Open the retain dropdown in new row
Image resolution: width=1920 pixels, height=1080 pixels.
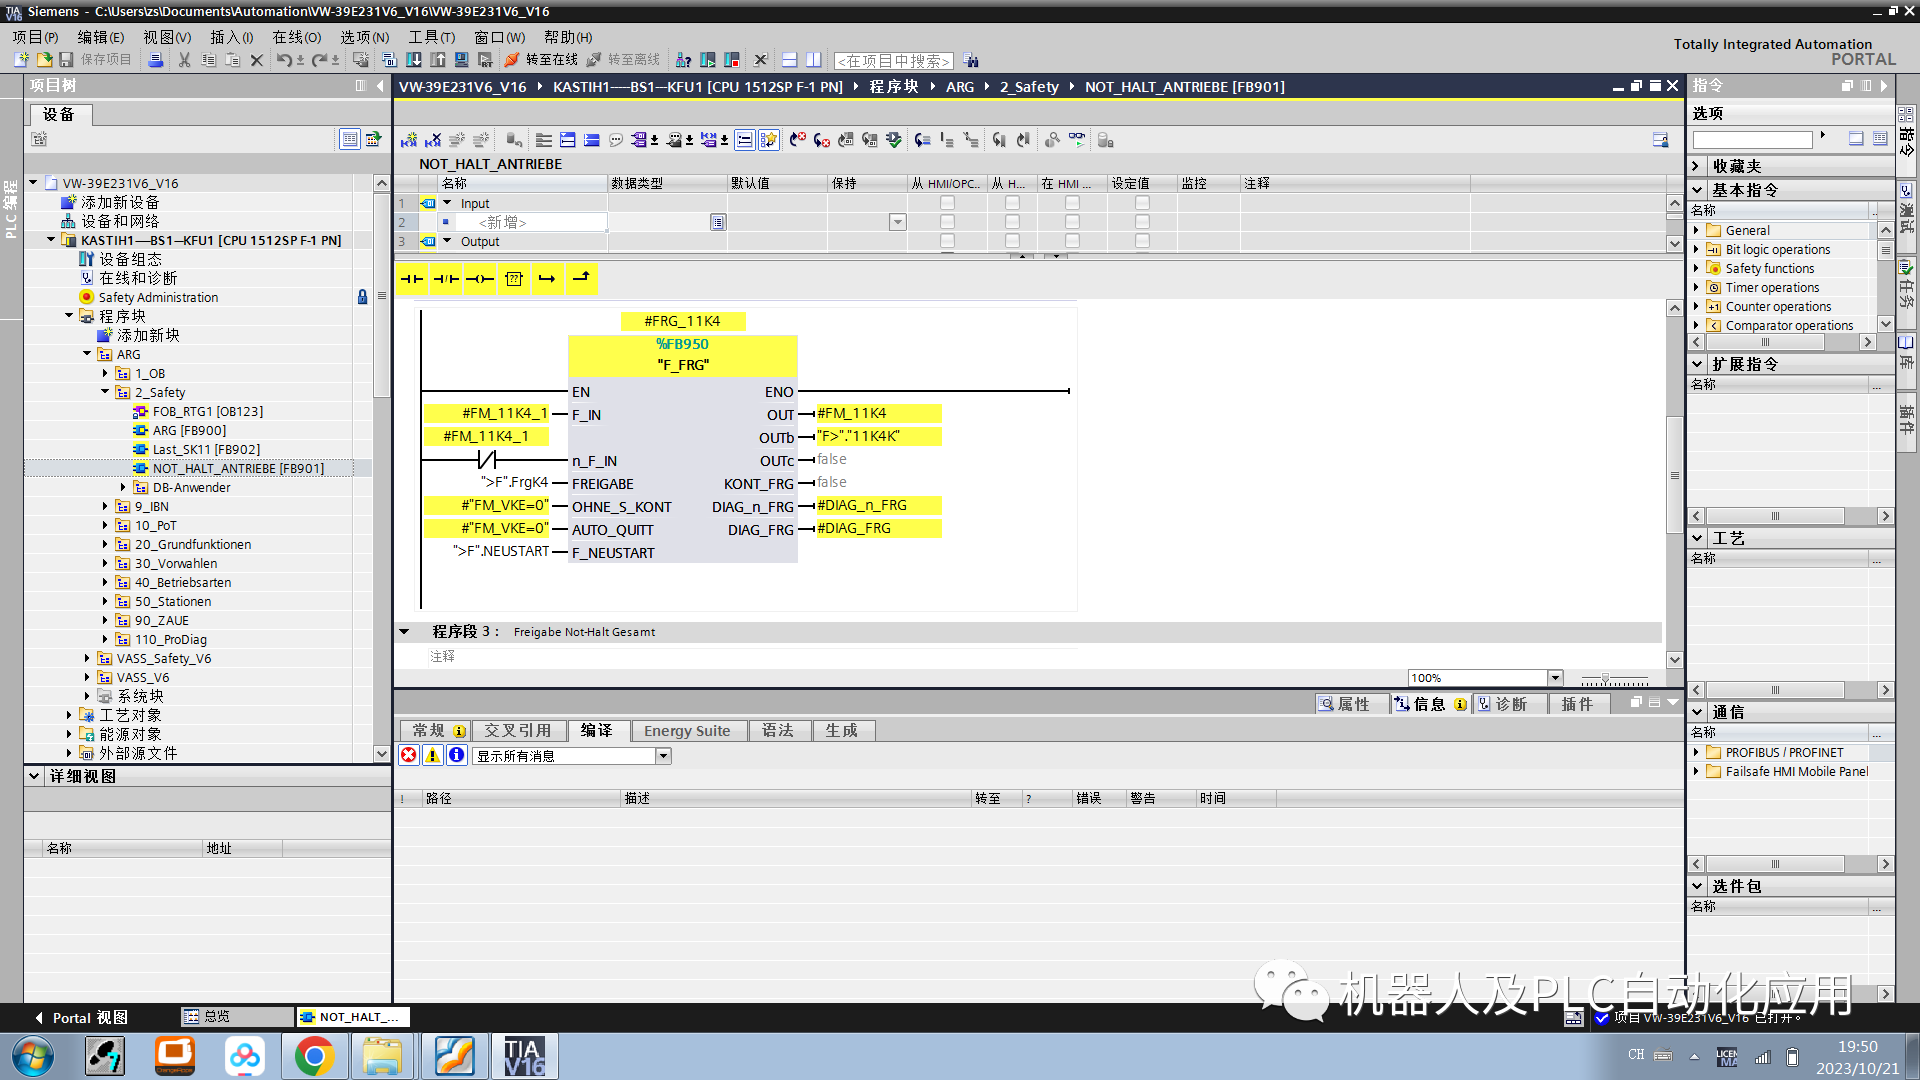tap(898, 222)
